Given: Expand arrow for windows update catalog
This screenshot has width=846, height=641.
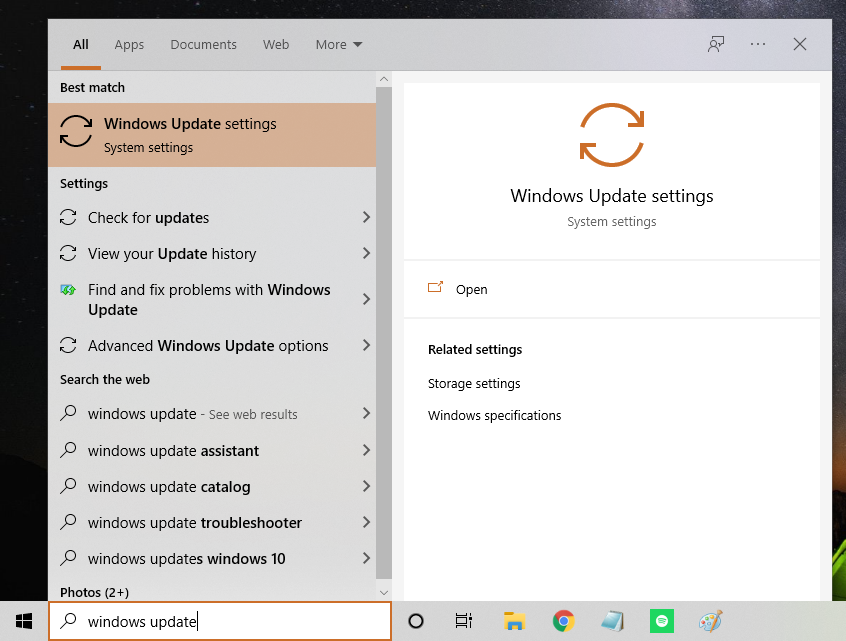Looking at the screenshot, I should 366,486.
